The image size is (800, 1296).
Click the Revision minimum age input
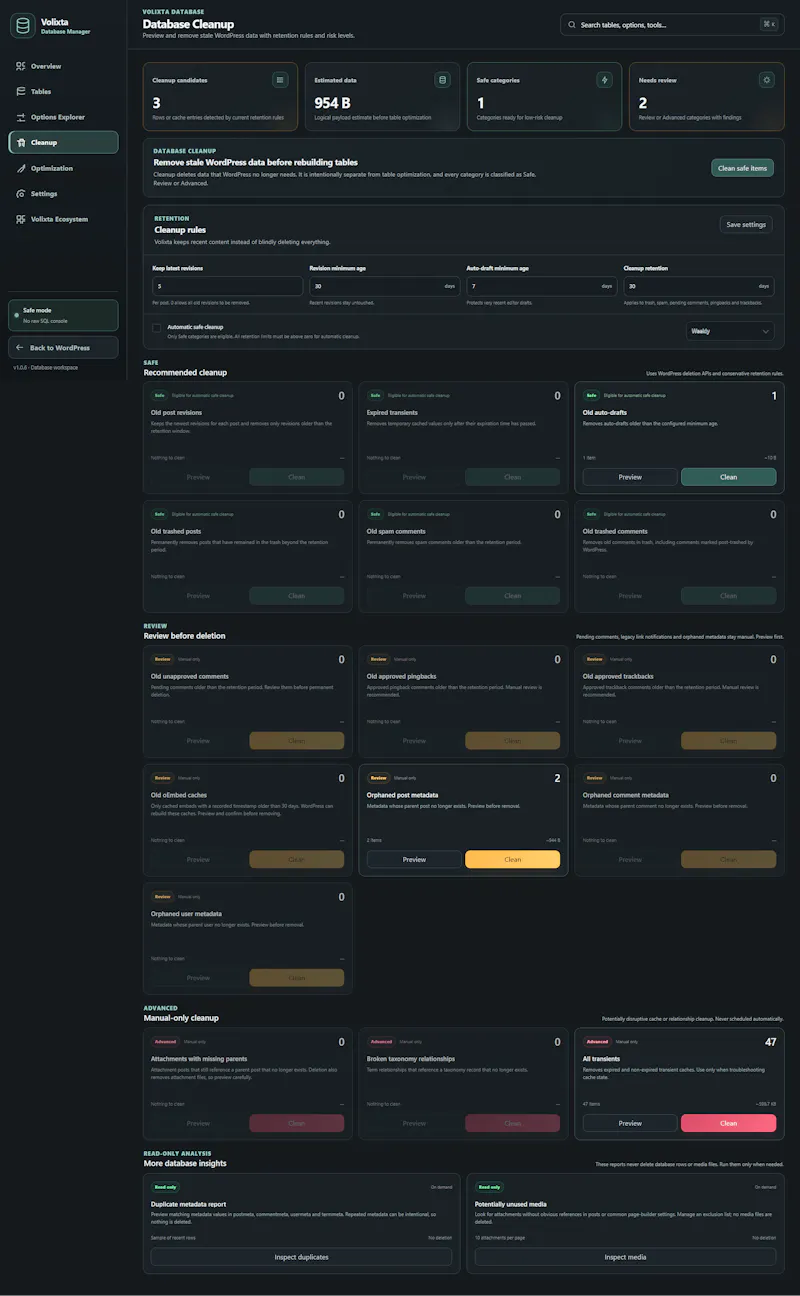(384, 286)
